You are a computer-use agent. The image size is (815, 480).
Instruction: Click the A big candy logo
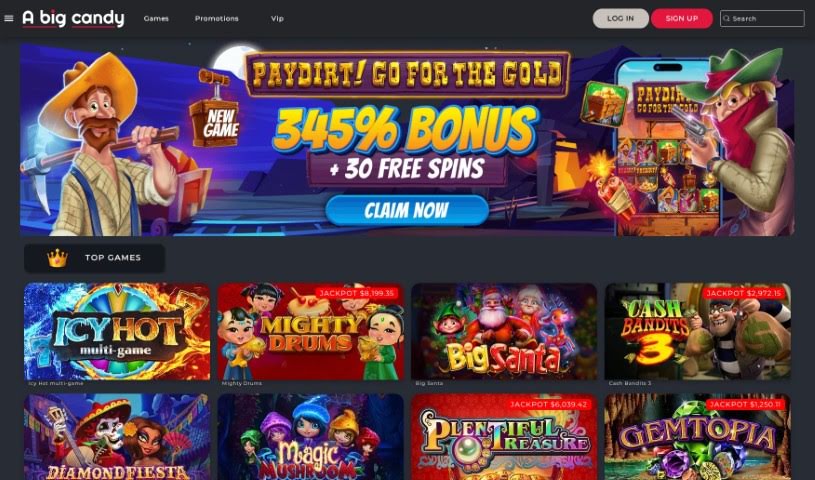(x=73, y=18)
